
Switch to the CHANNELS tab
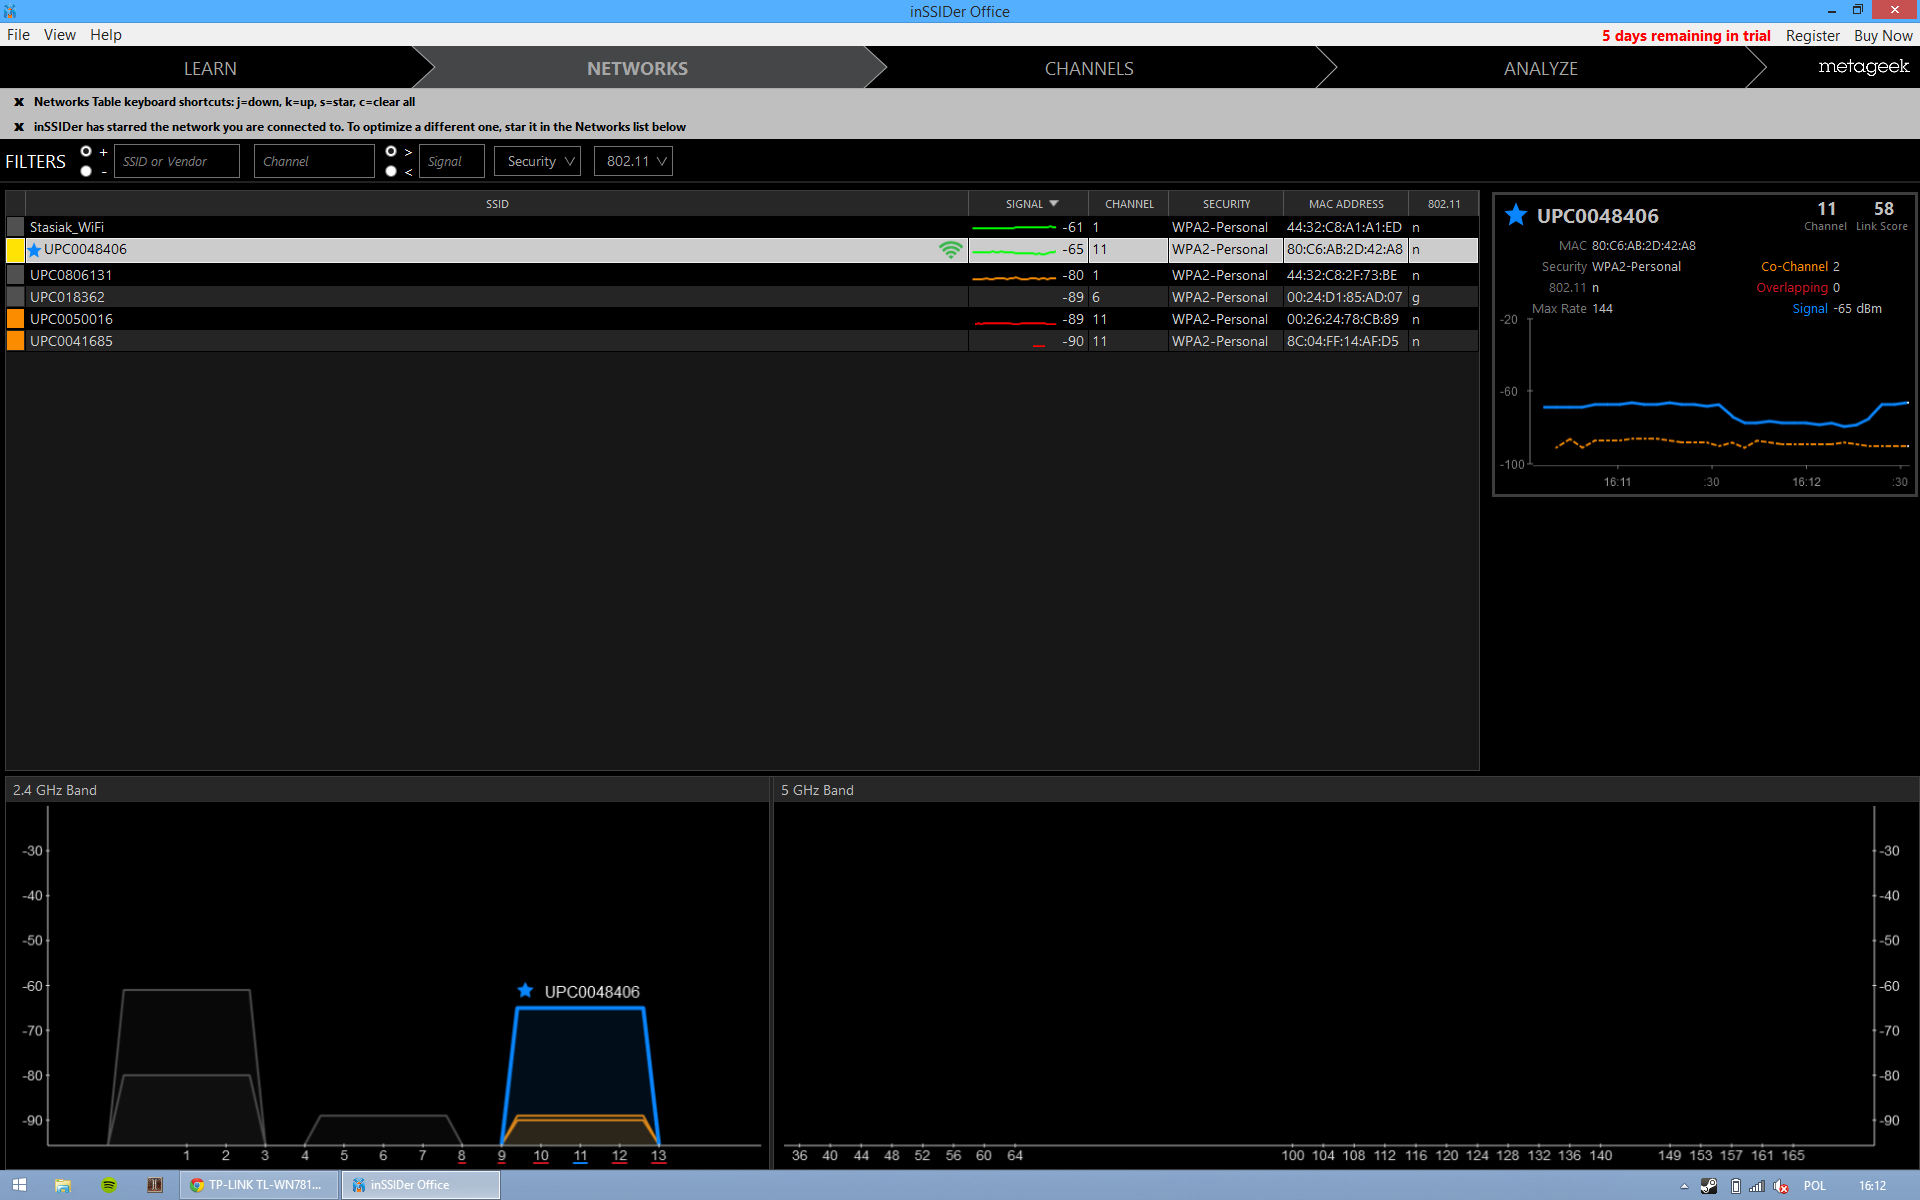click(x=1089, y=68)
